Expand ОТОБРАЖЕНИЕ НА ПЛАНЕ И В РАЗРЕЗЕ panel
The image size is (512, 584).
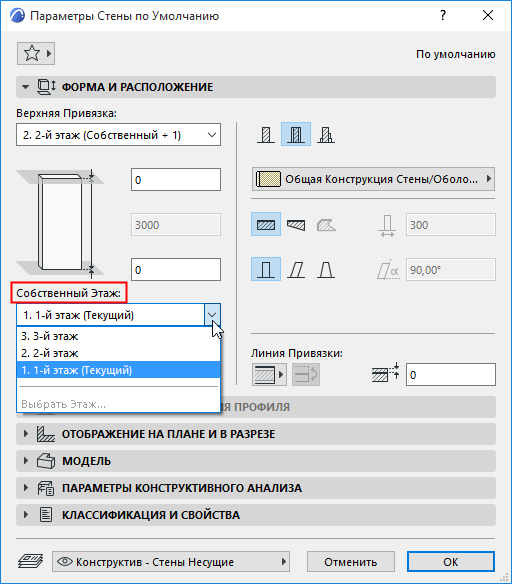point(25,434)
